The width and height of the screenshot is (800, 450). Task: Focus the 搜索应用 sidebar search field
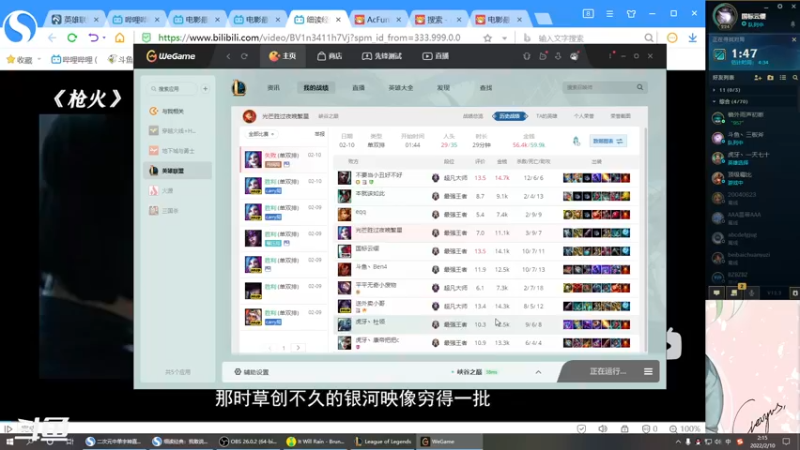172,89
